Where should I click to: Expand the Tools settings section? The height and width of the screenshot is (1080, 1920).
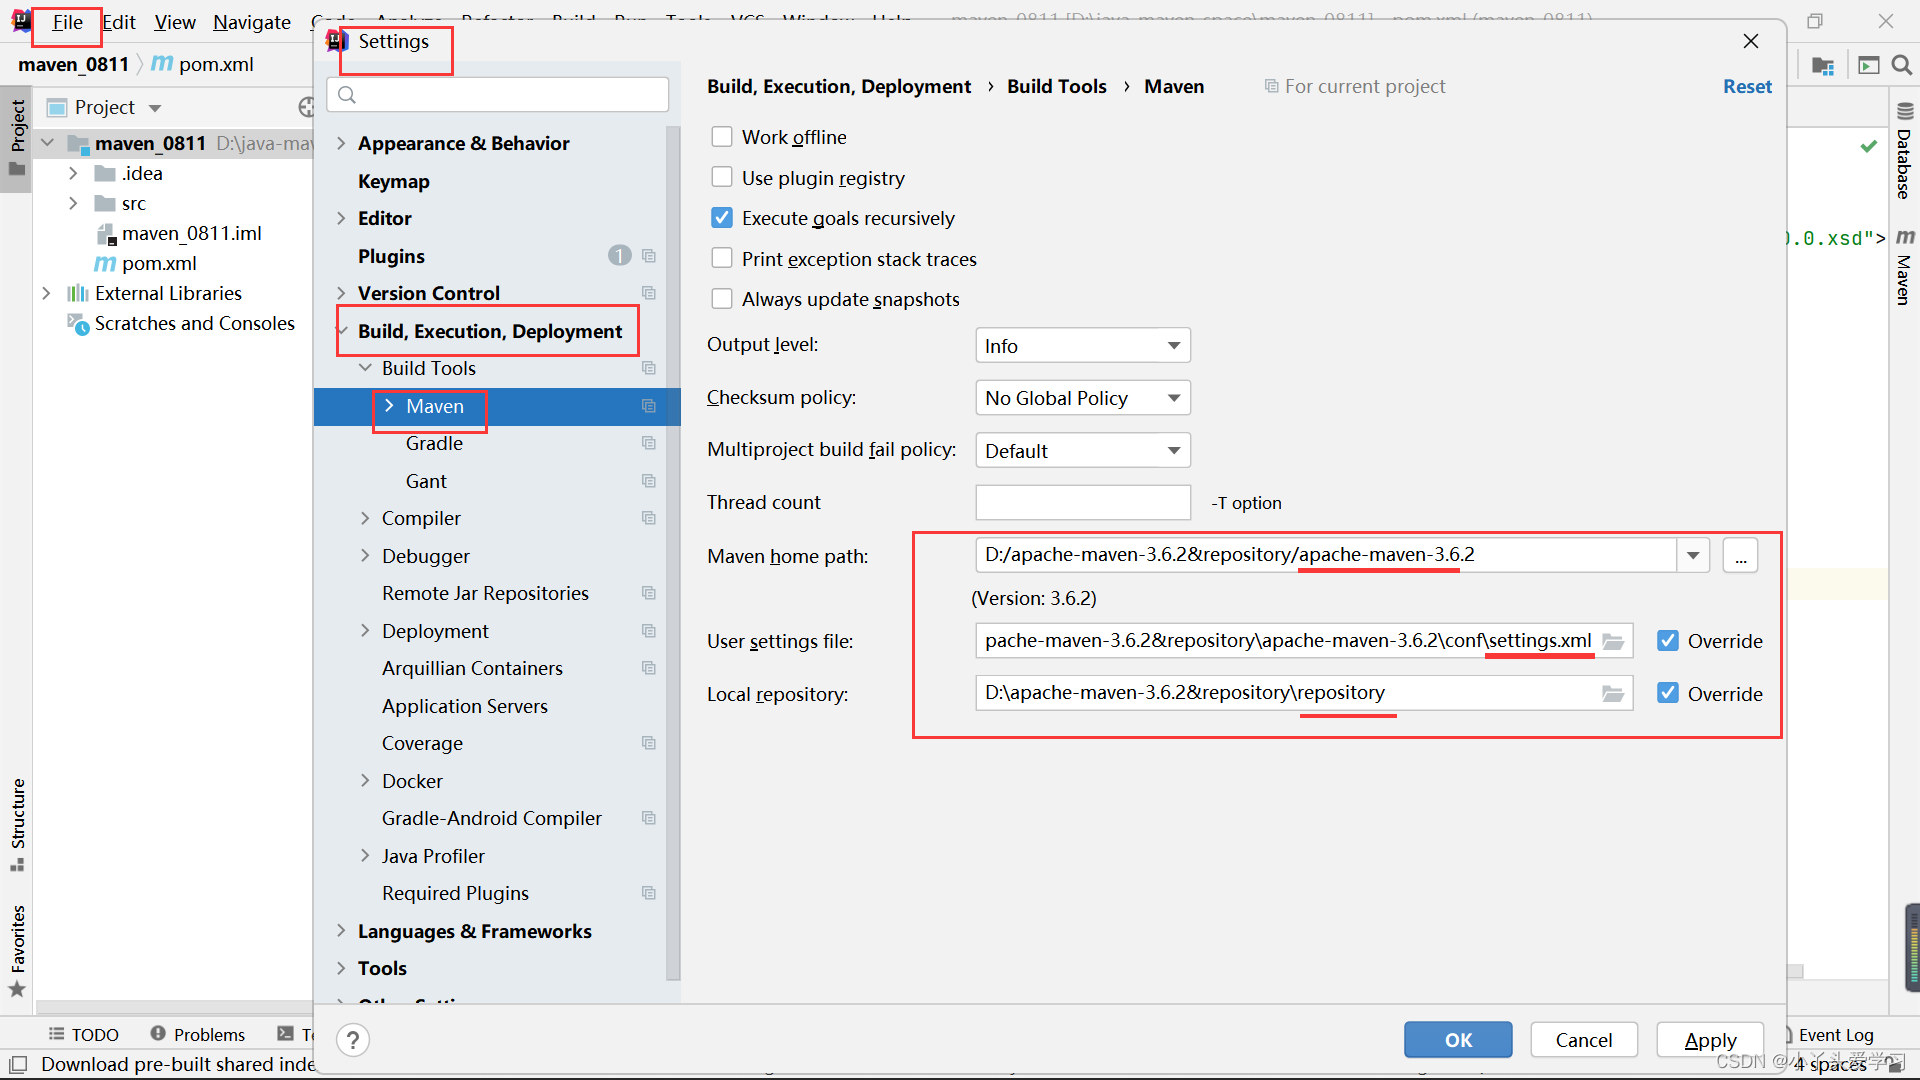(341, 968)
